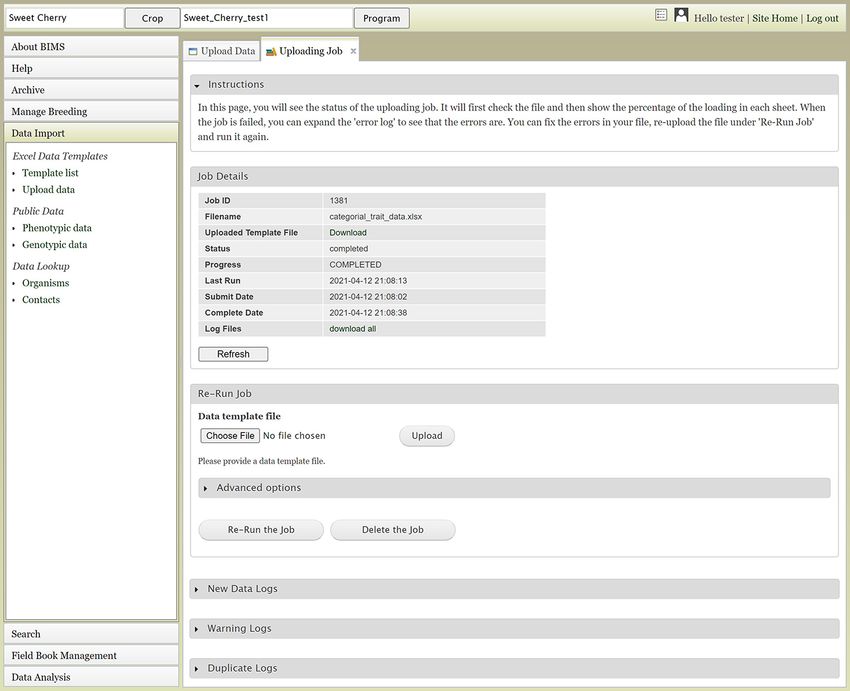Click the Uploading Job tab icon

point(271,51)
